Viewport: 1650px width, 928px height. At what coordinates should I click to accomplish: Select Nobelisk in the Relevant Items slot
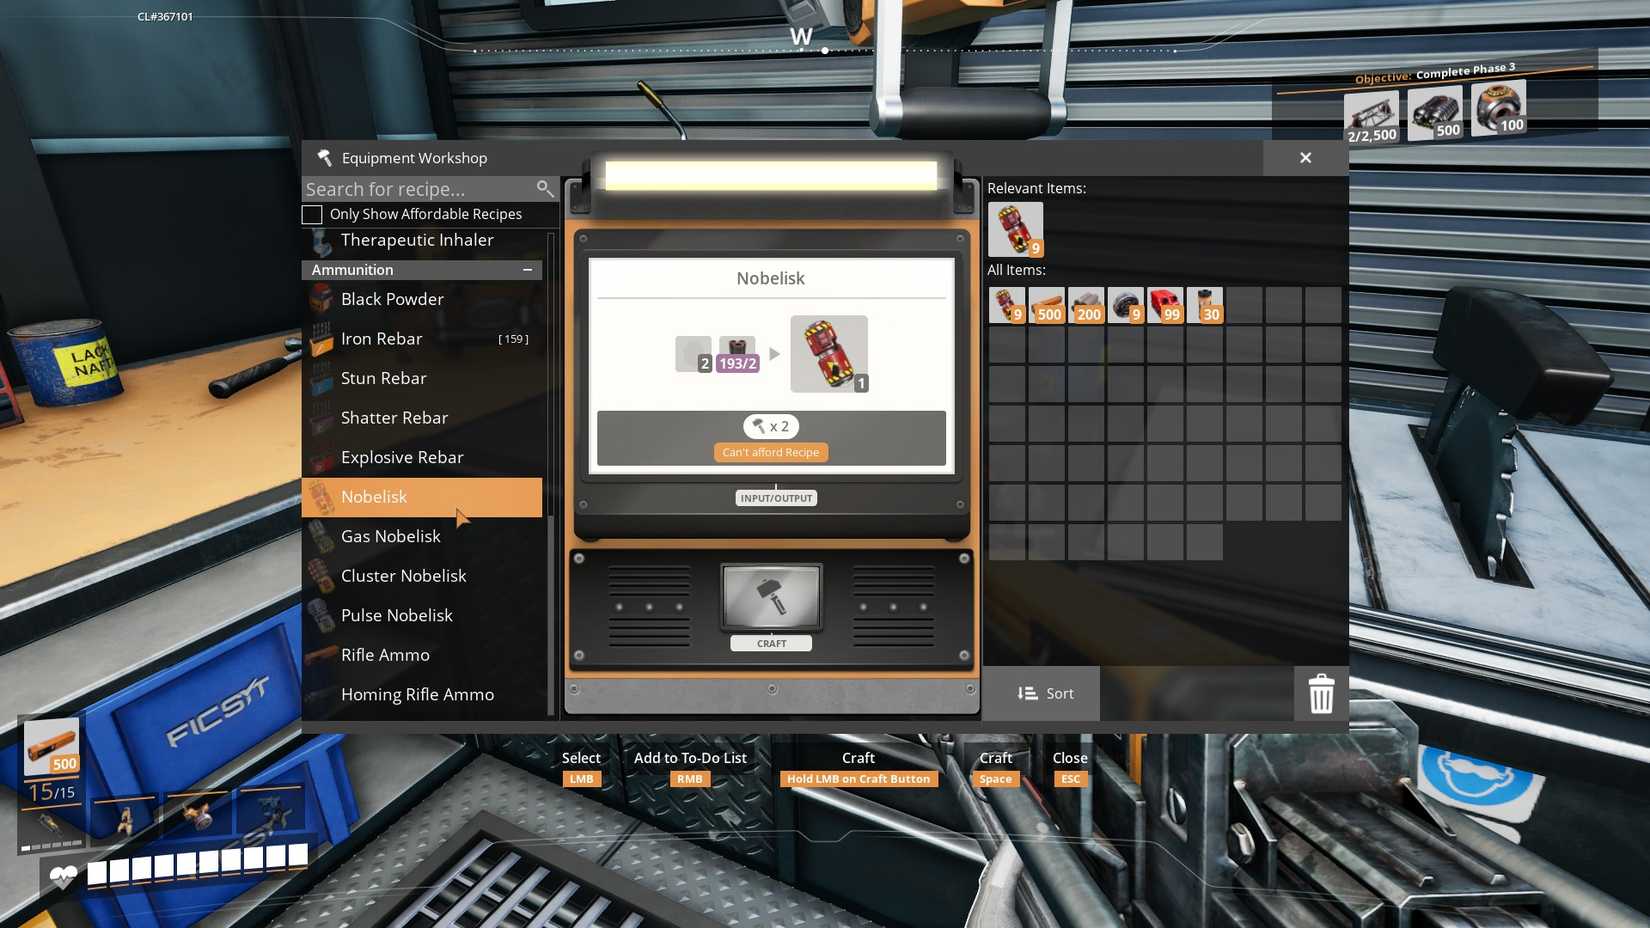click(x=1014, y=229)
